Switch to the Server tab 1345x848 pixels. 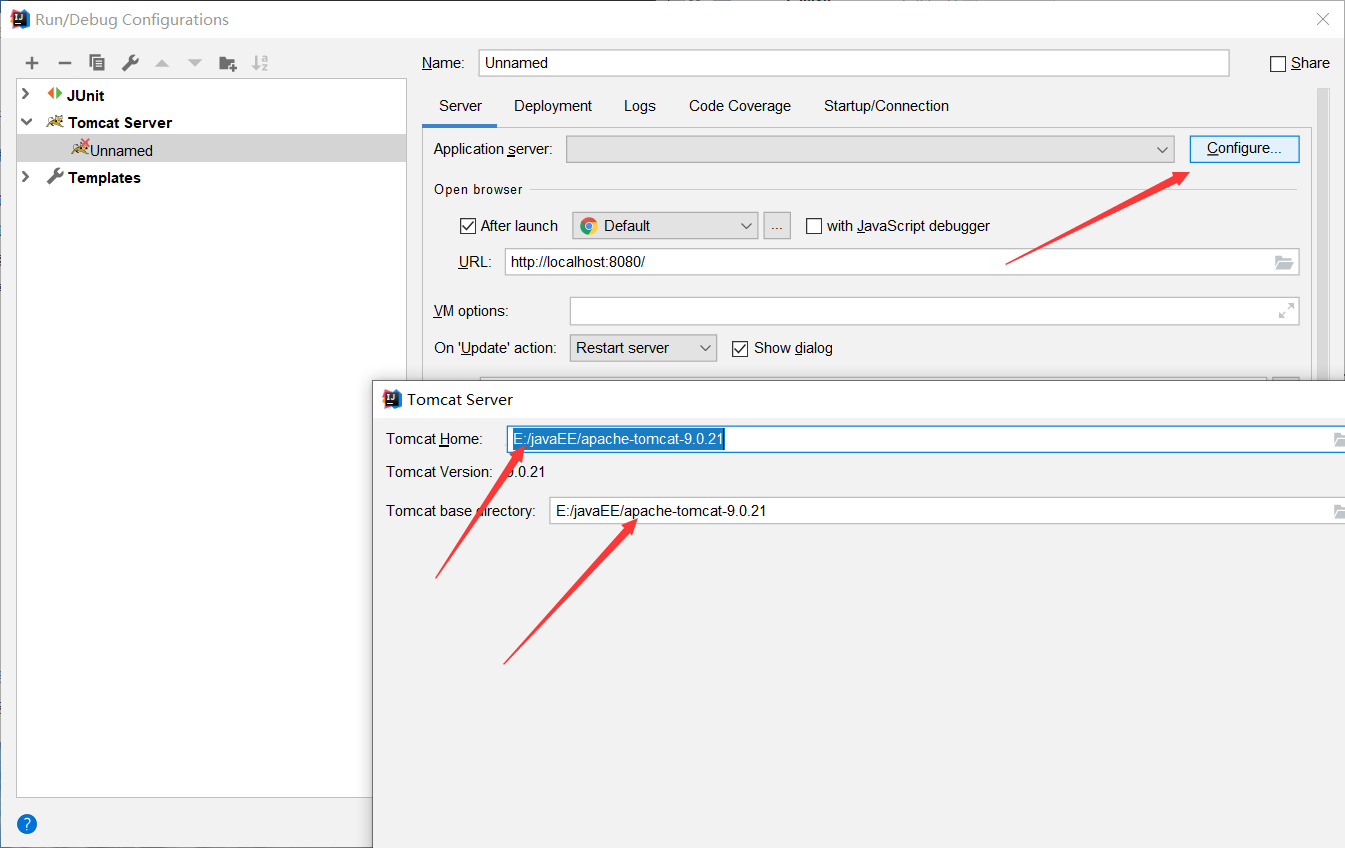coord(460,106)
